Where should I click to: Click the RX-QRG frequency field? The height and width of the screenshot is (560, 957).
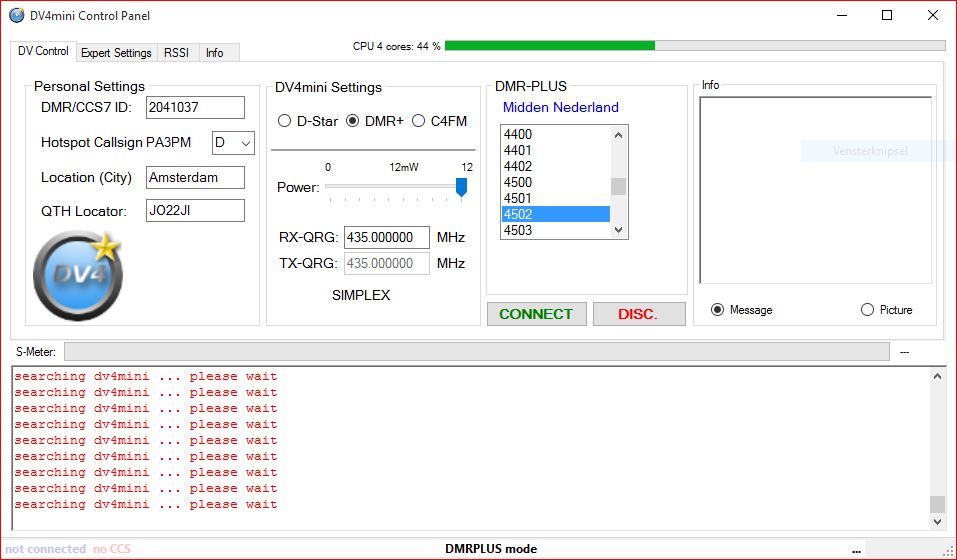[x=387, y=237]
